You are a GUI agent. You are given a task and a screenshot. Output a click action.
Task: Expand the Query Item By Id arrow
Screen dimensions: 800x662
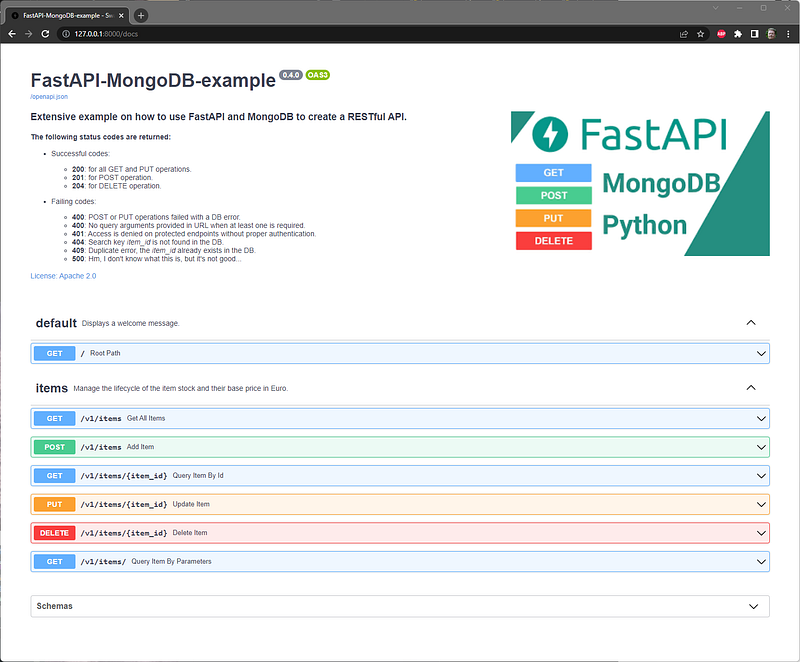(x=761, y=476)
